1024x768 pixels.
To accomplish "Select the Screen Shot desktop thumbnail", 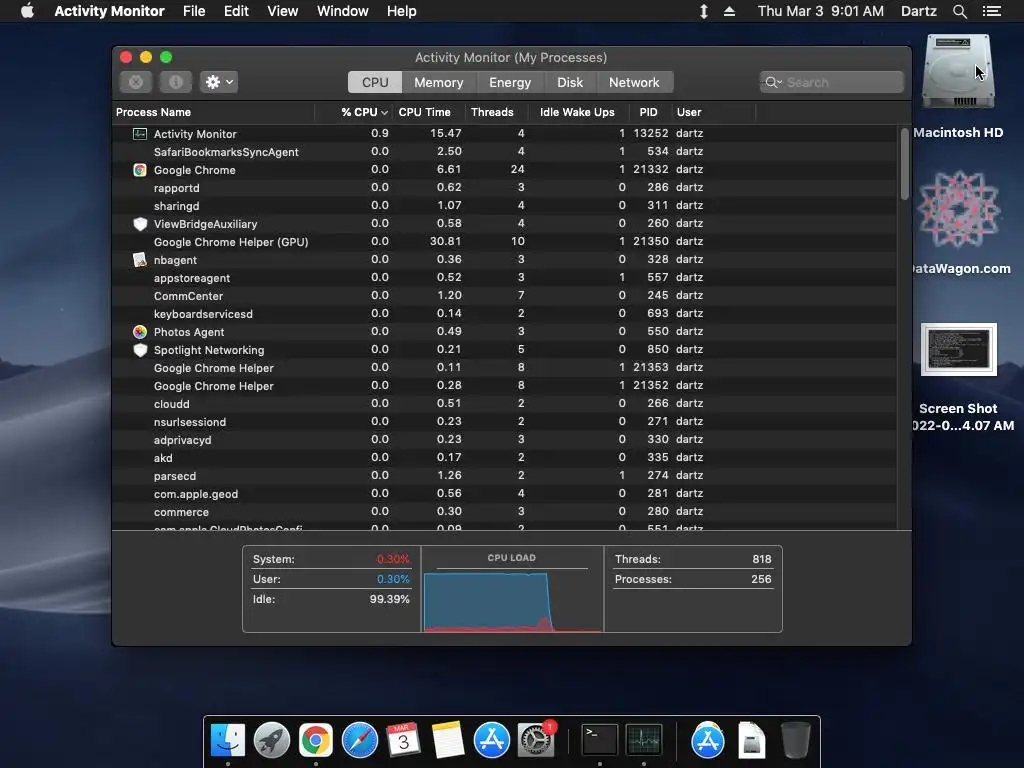I will pyautogui.click(x=959, y=349).
